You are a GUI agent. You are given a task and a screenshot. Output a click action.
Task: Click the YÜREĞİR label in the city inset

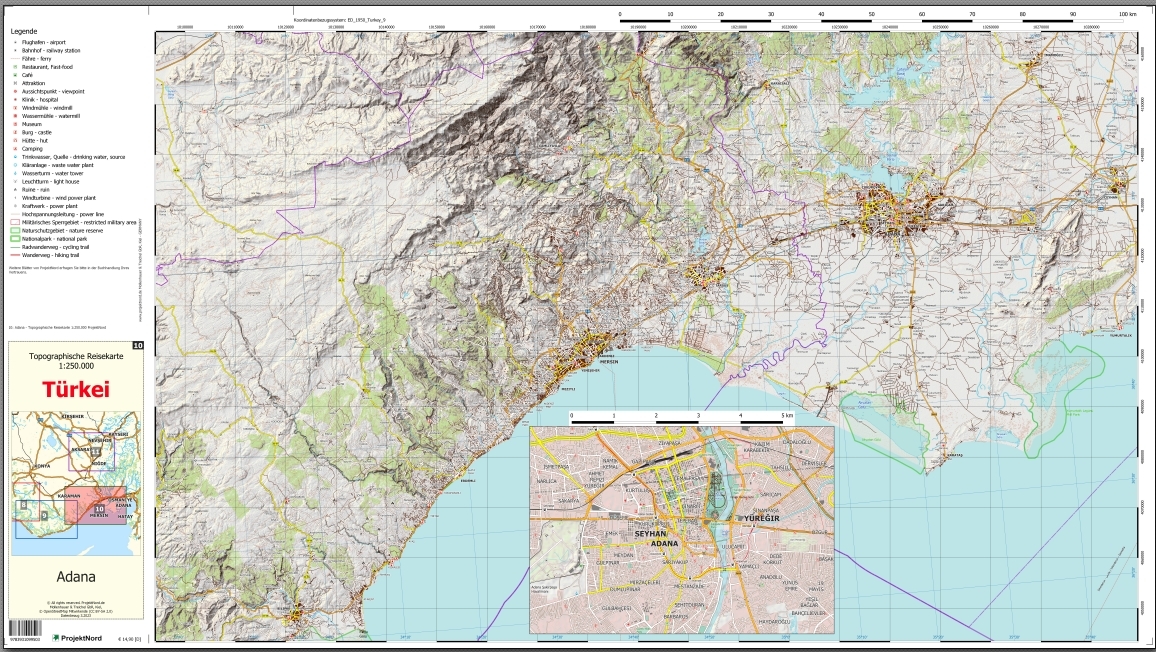click(756, 520)
